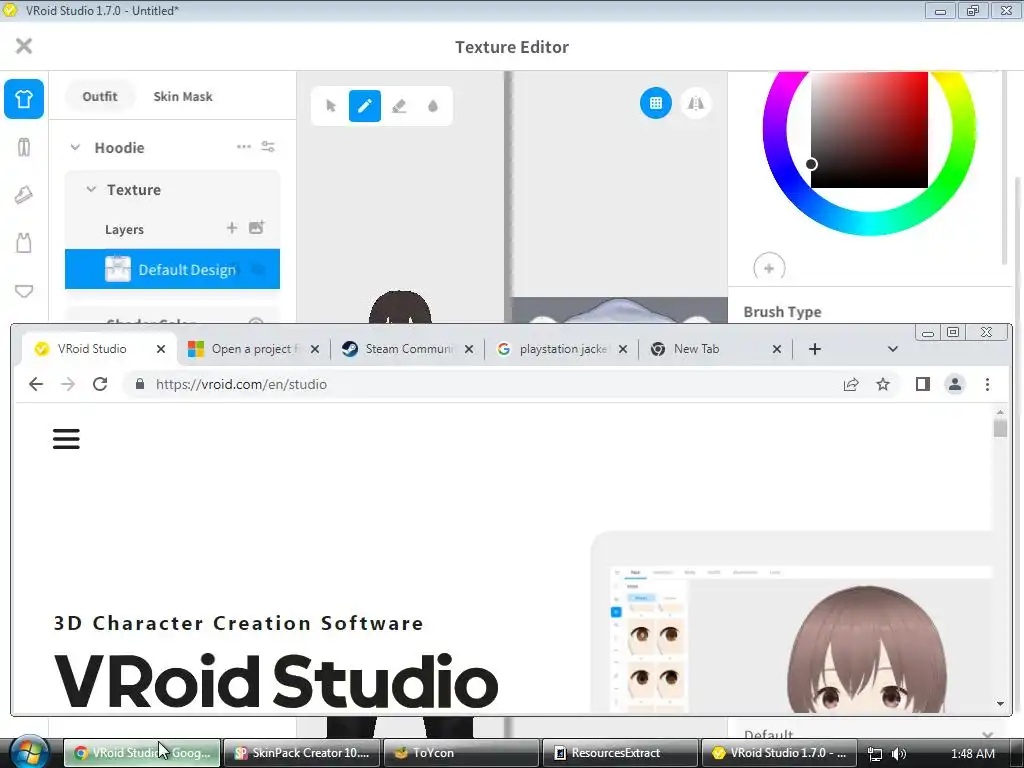Select the Tops shirt category icon

coord(24,99)
